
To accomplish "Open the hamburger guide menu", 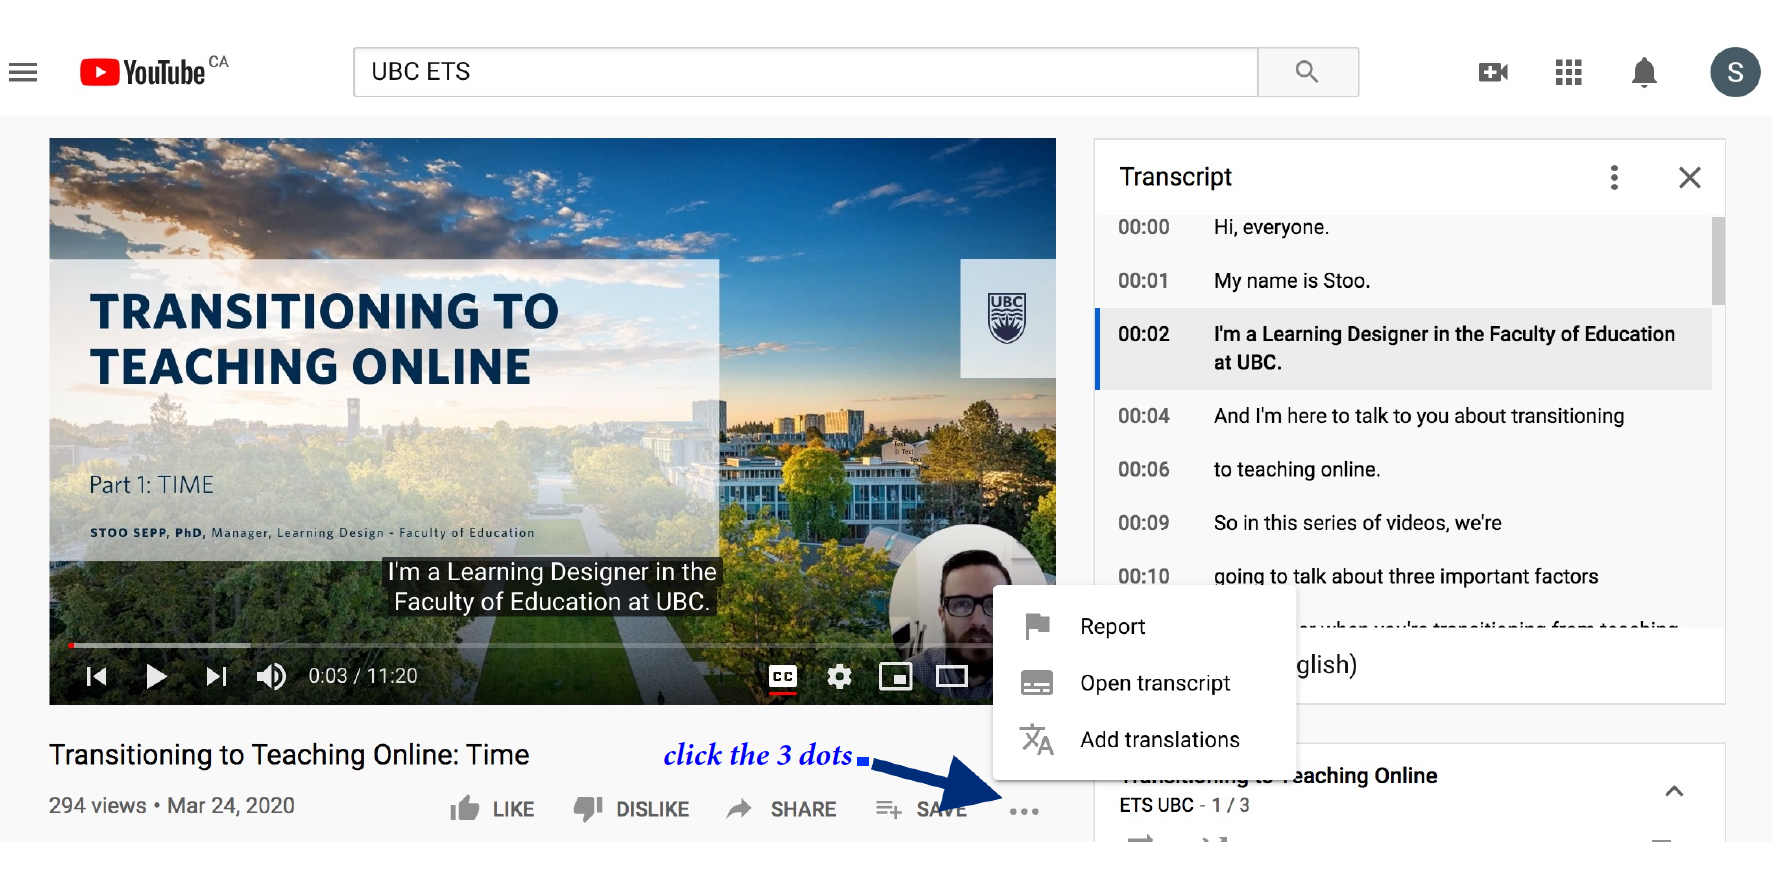I will [23, 72].
